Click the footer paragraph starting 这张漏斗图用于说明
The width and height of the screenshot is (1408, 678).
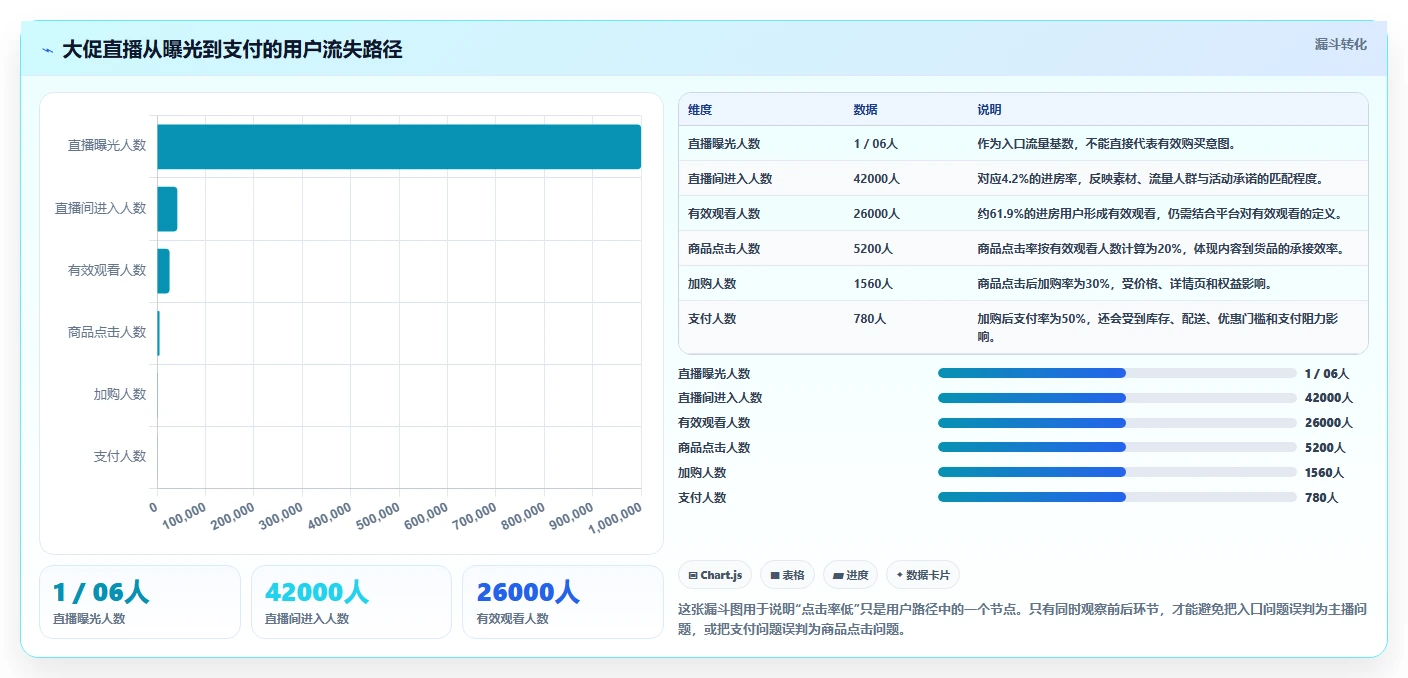(x=1022, y=619)
